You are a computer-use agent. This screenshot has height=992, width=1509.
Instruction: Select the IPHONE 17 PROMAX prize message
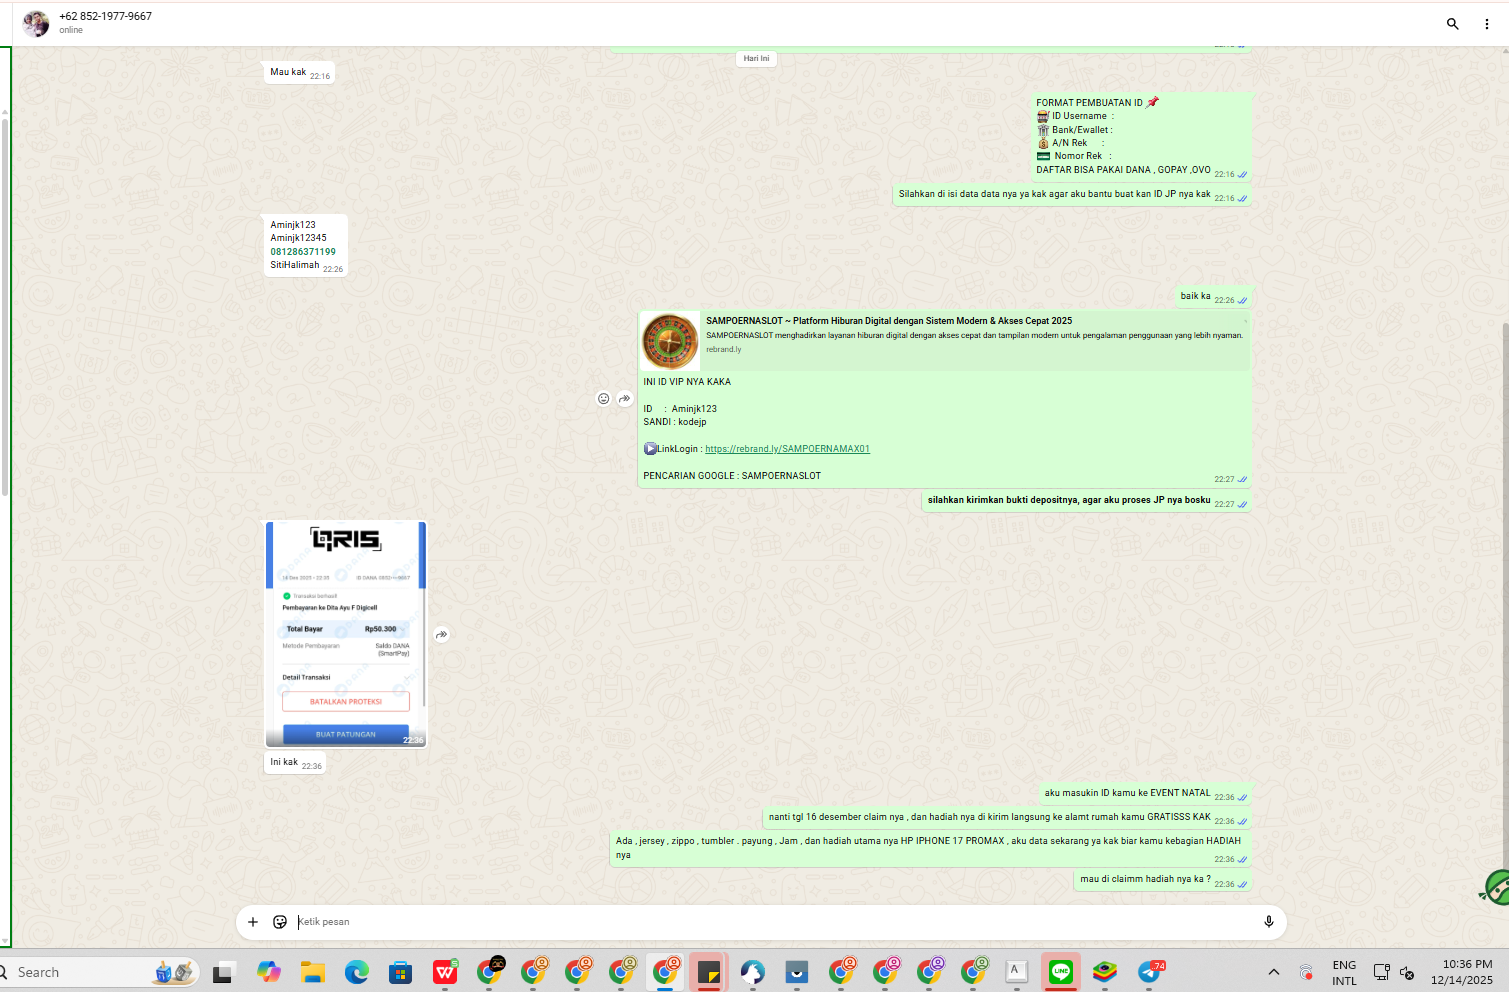coord(931,848)
